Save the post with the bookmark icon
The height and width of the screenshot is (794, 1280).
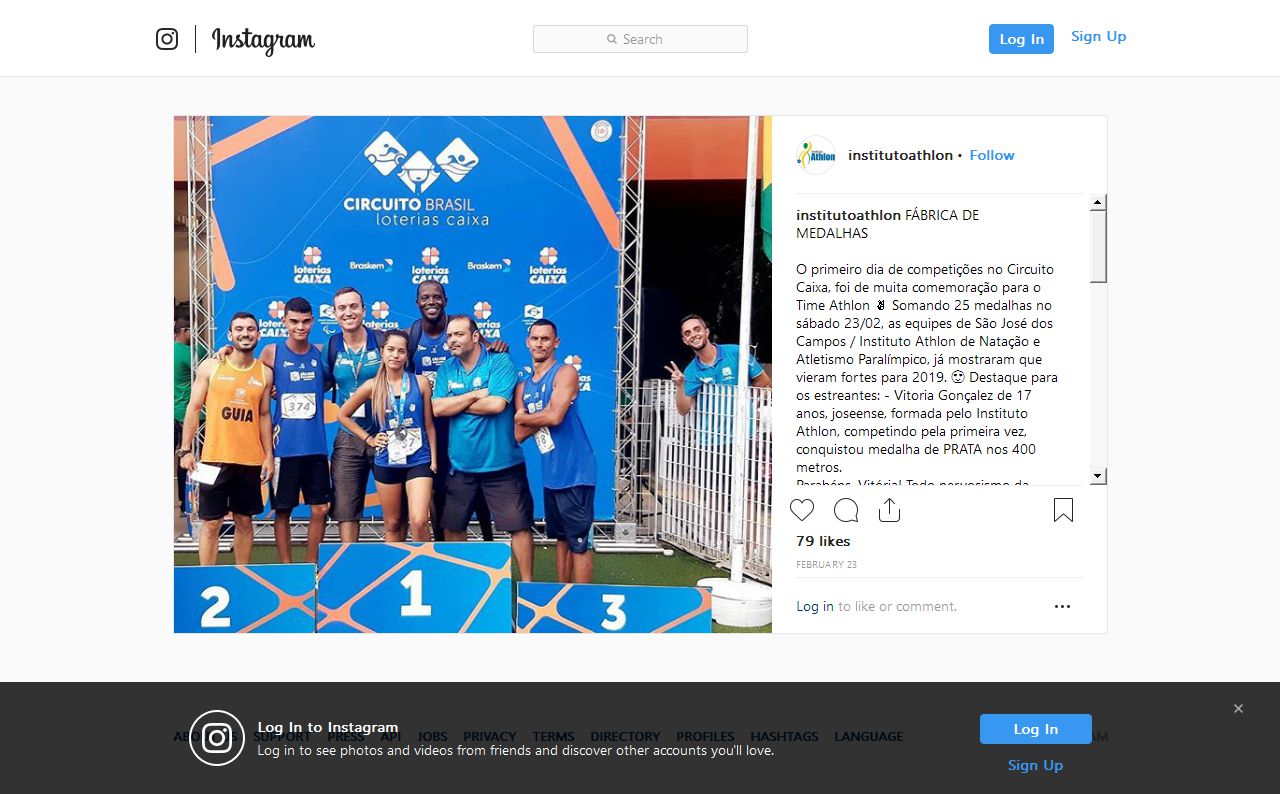point(1063,510)
